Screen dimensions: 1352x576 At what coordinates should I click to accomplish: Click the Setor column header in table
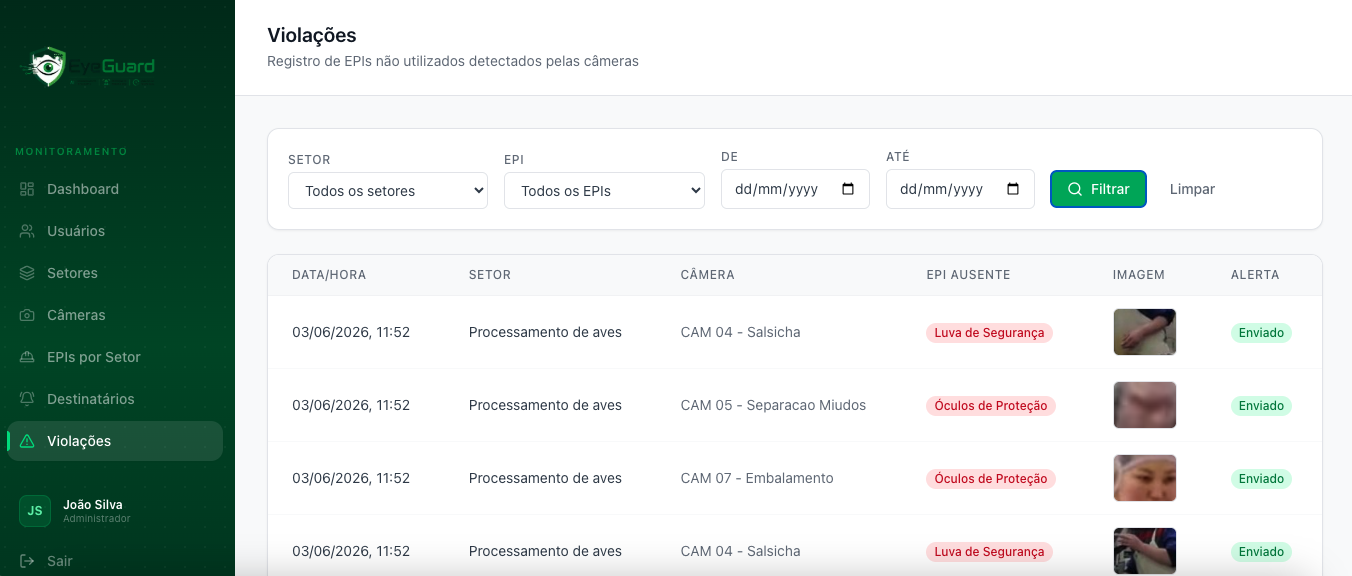490,275
